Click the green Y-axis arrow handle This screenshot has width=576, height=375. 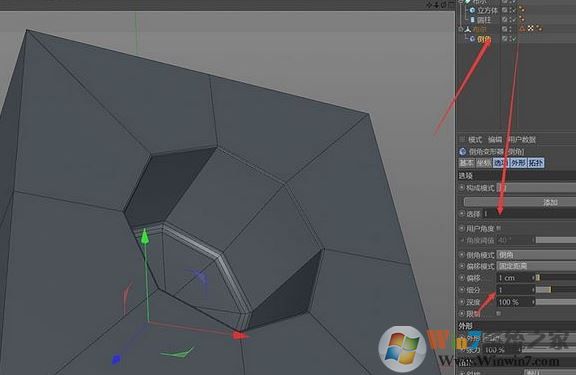point(145,236)
